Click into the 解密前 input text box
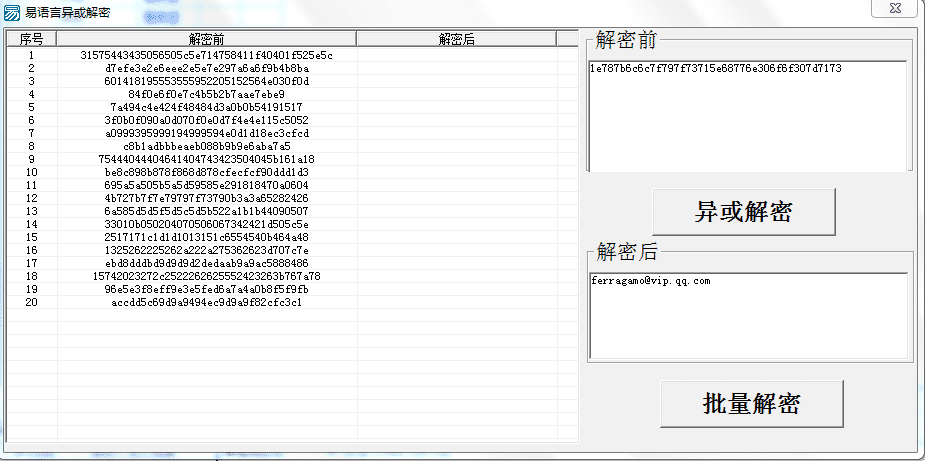 (747, 115)
